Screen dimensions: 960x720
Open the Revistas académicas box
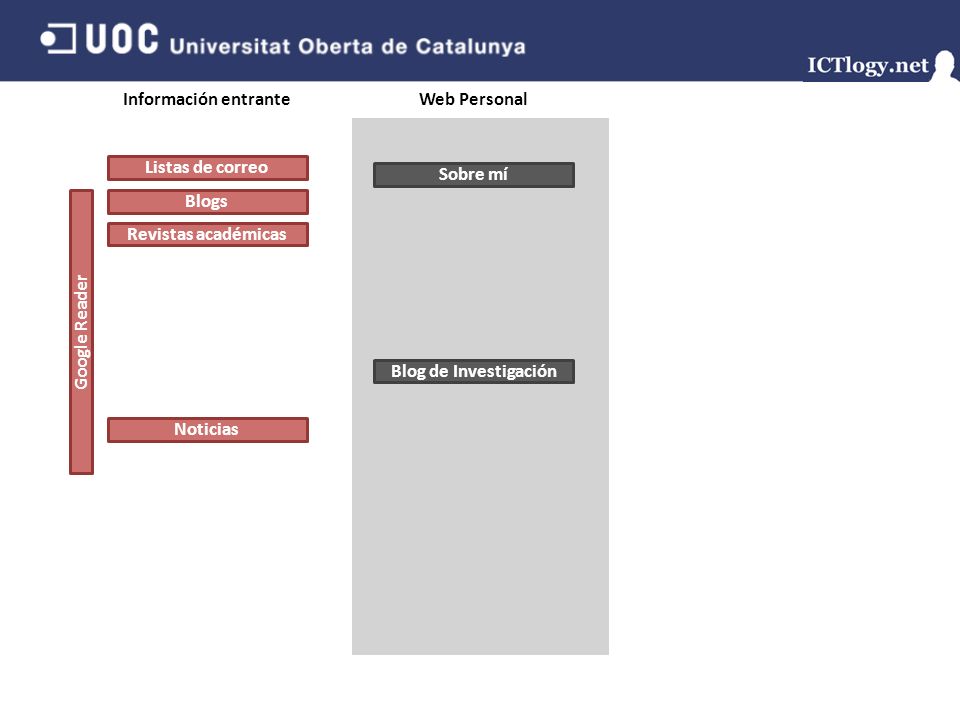(x=208, y=234)
